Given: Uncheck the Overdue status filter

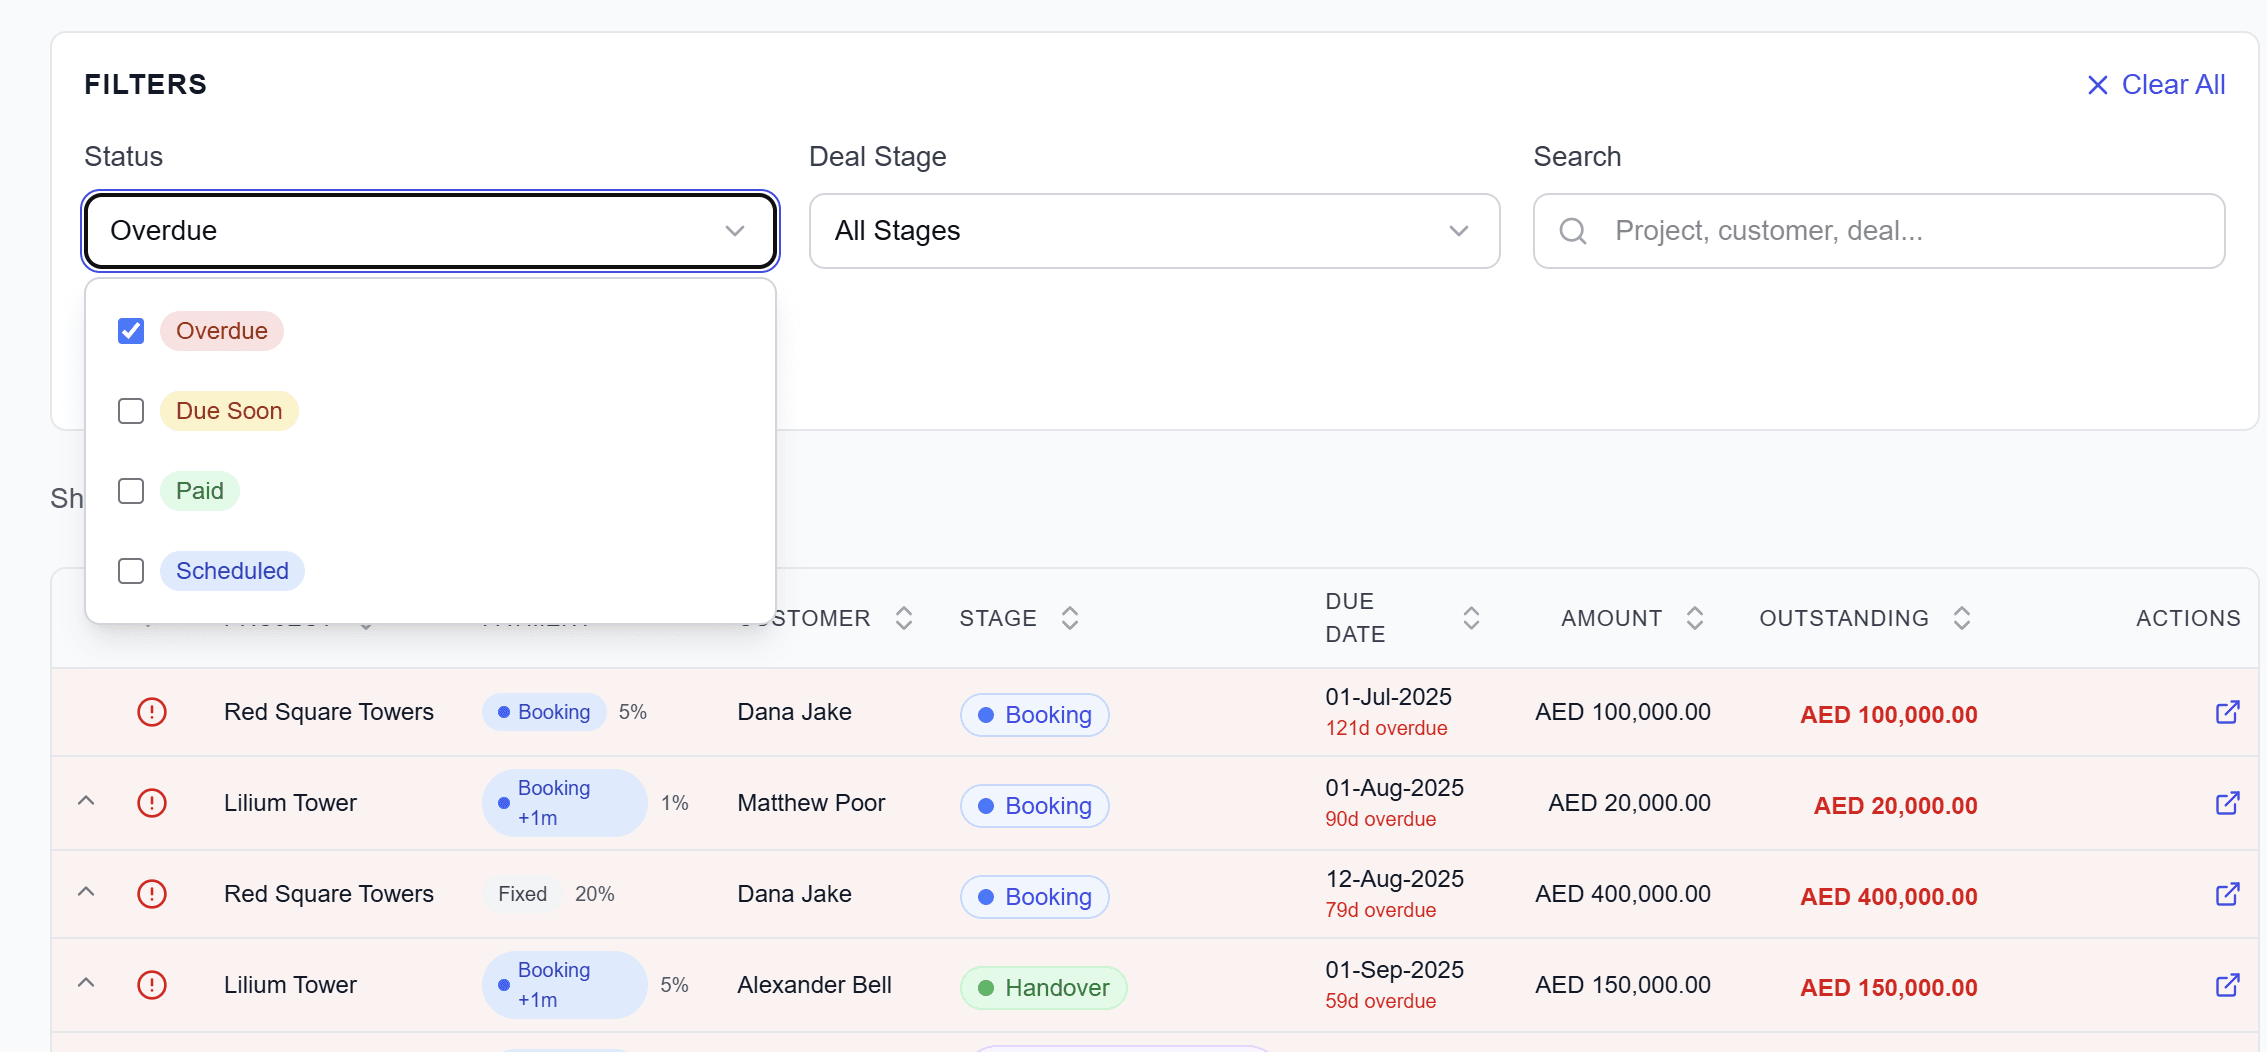Looking at the screenshot, I should (130, 330).
